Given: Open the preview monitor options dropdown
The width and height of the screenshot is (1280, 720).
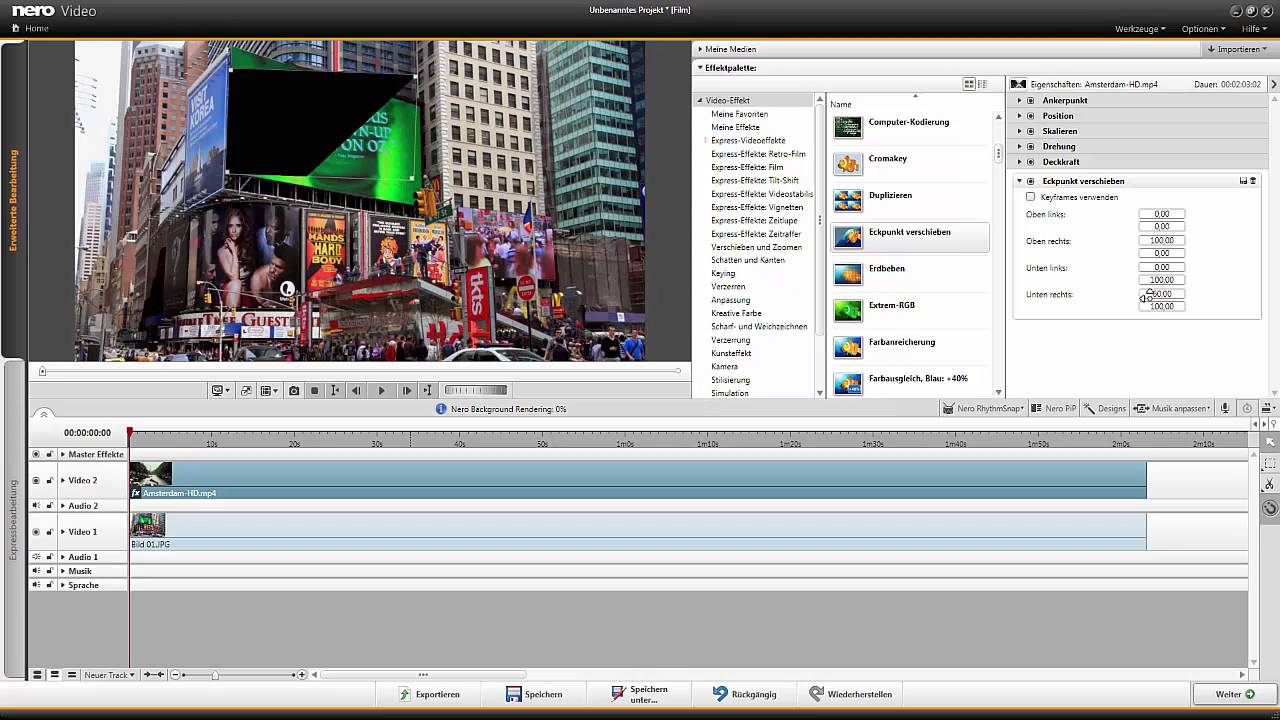Looking at the screenshot, I should point(221,391).
